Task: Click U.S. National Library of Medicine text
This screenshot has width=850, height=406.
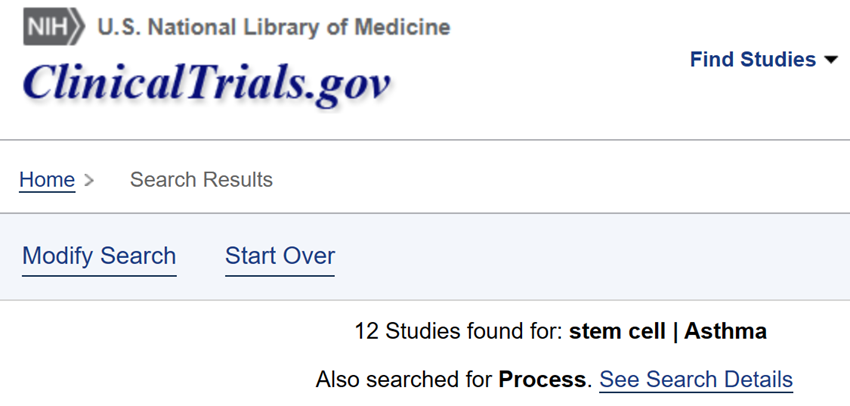Action: (274, 27)
